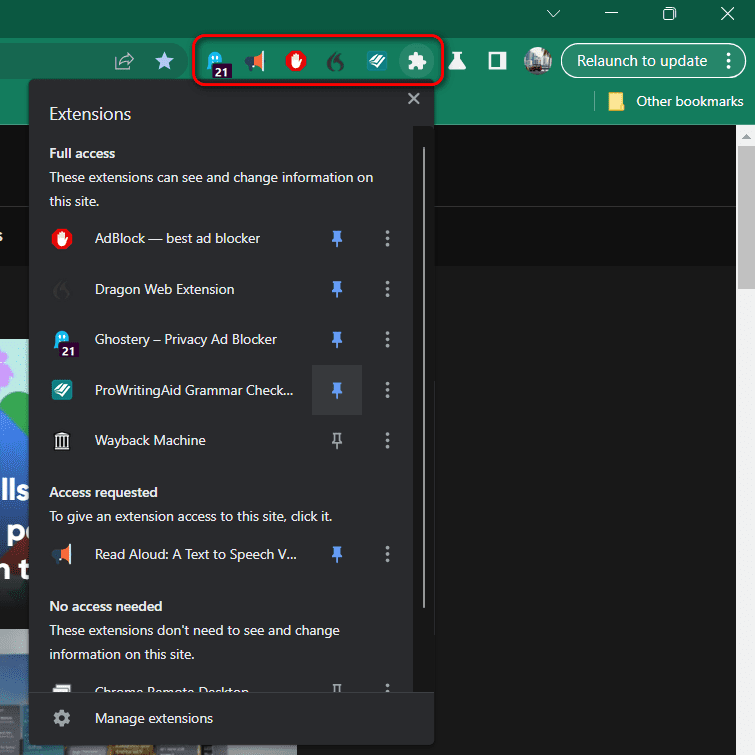The width and height of the screenshot is (755, 755).
Task: Open the Dragon flame toolbar icon
Action: [x=336, y=62]
